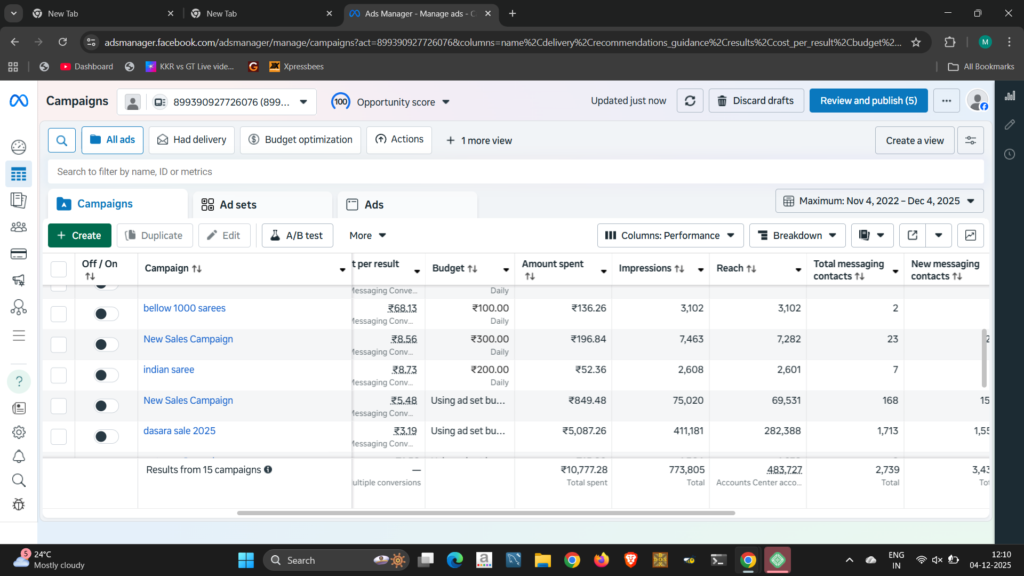This screenshot has height=576, width=1024.
Task: Click the search and filter input field
Action: (515, 172)
